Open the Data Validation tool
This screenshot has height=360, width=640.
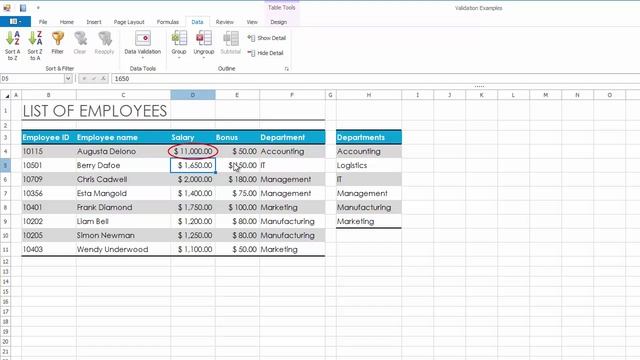coord(143,42)
